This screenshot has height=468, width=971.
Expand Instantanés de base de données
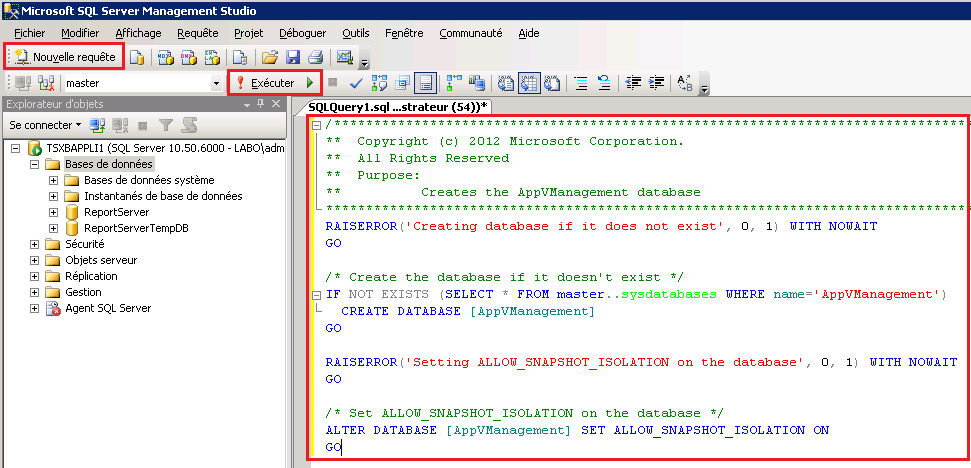coord(54,196)
